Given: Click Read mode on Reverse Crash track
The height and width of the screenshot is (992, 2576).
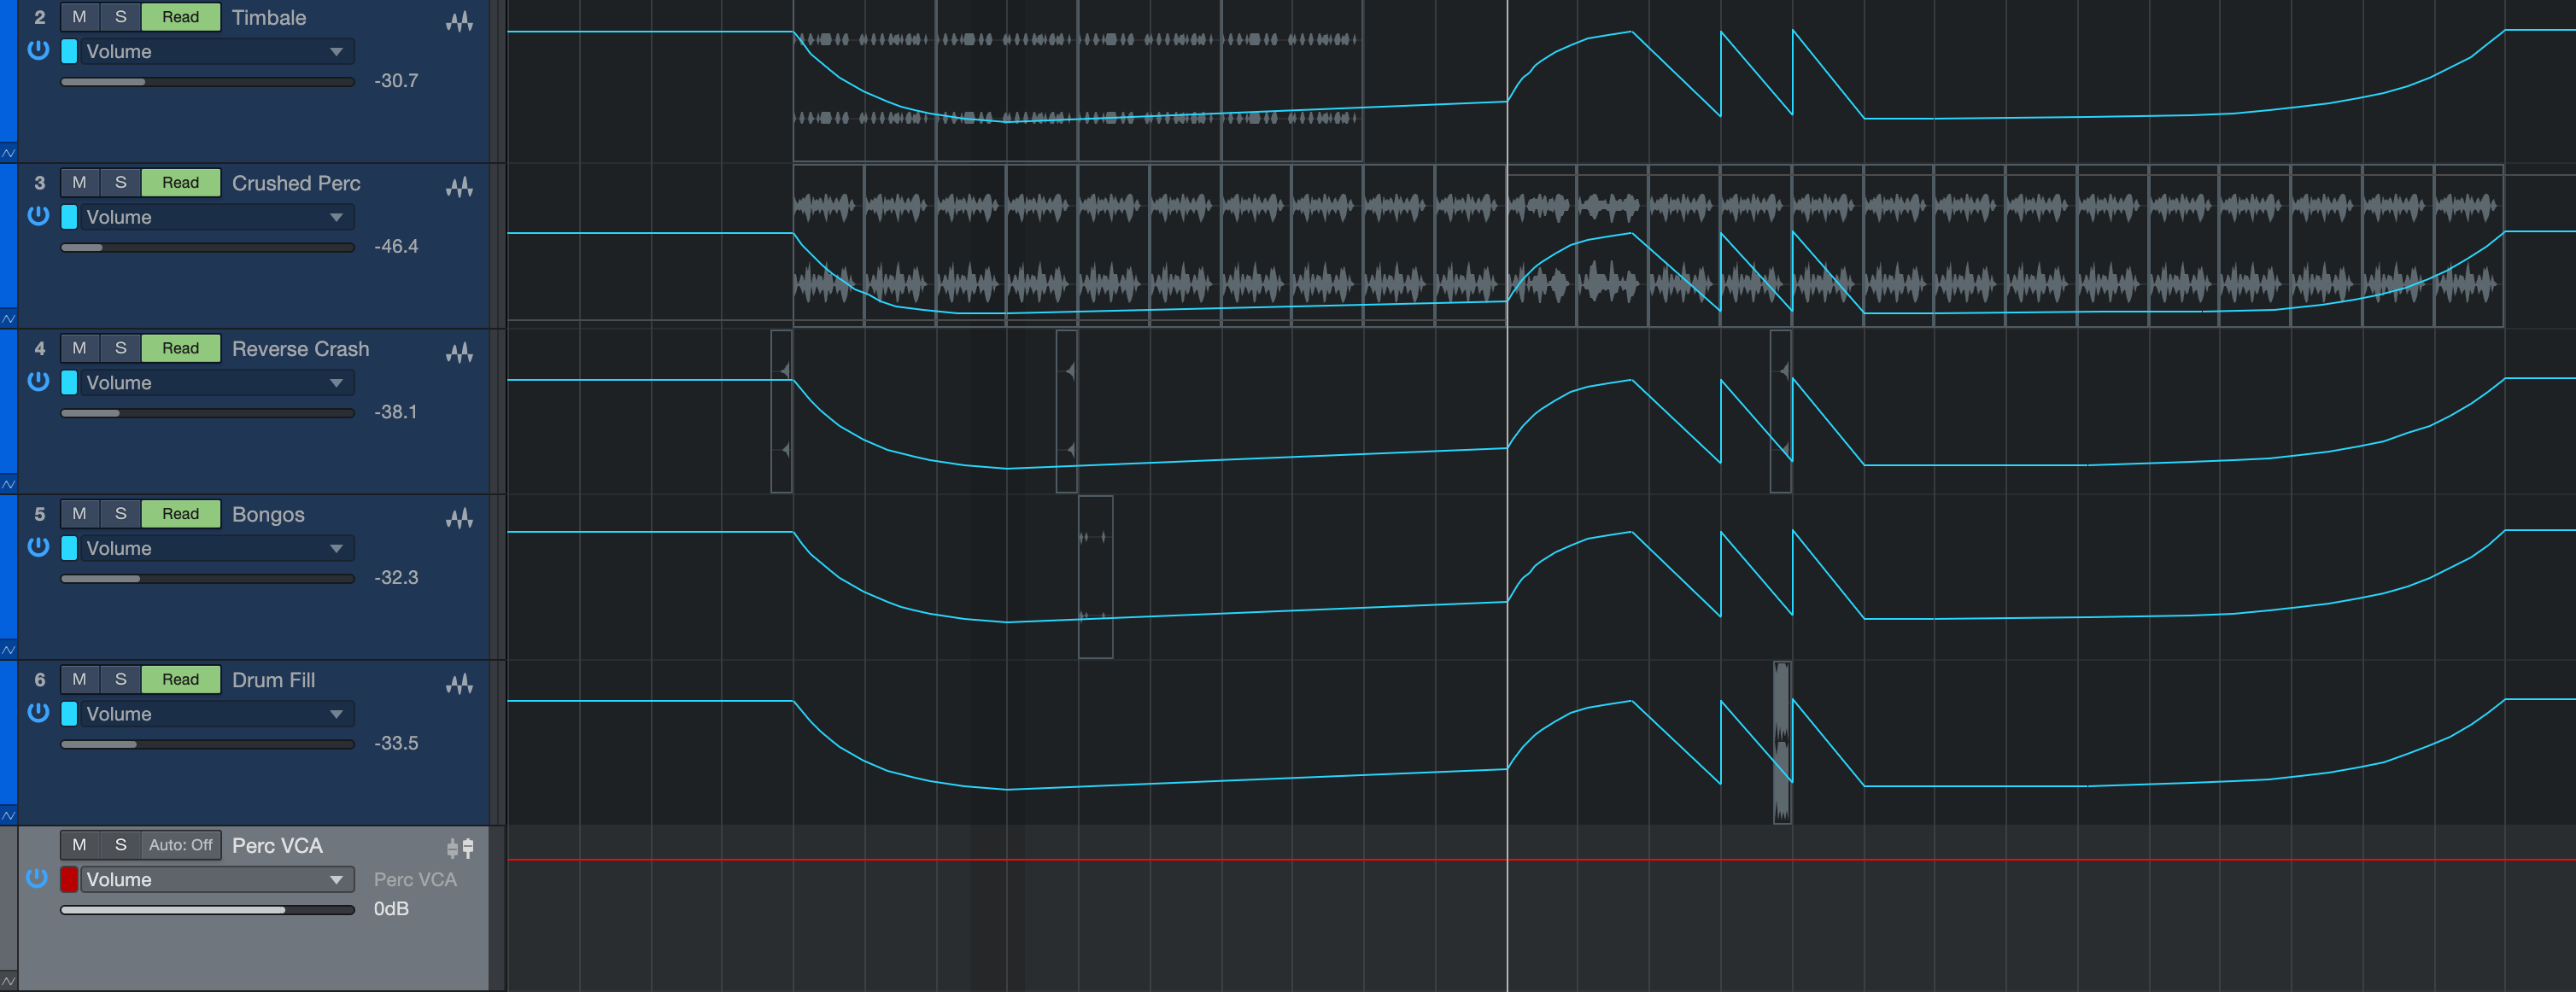Looking at the screenshot, I should (180, 348).
